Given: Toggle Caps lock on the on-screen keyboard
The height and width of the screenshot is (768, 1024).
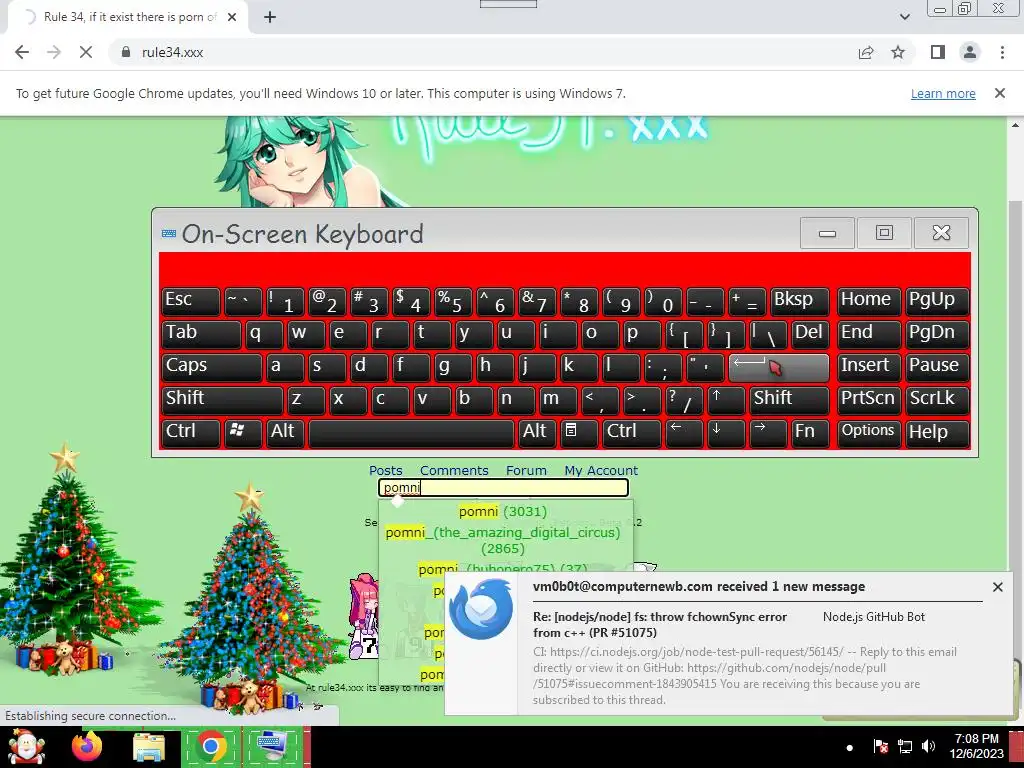Looking at the screenshot, I should point(212,366).
